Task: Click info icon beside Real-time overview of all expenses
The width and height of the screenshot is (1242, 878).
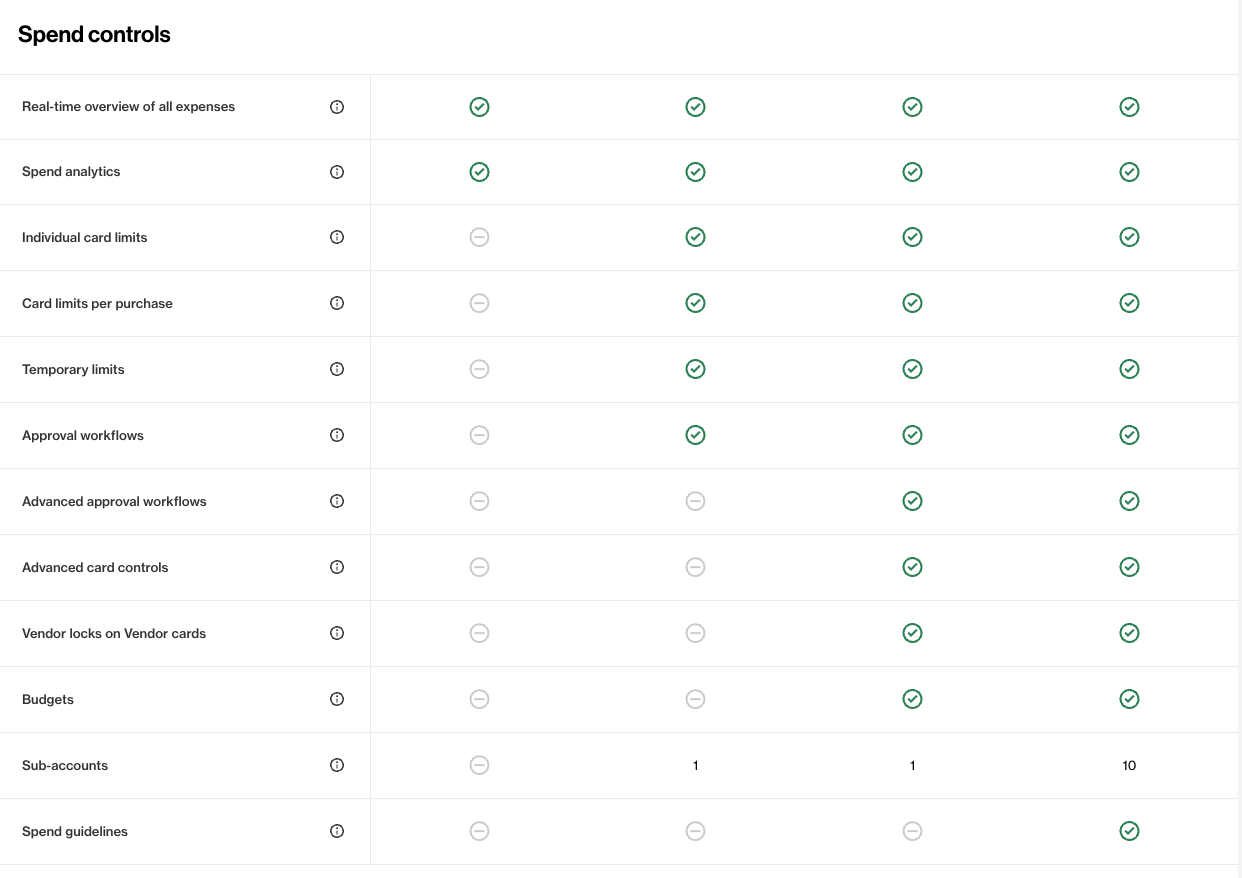Action: [x=337, y=107]
